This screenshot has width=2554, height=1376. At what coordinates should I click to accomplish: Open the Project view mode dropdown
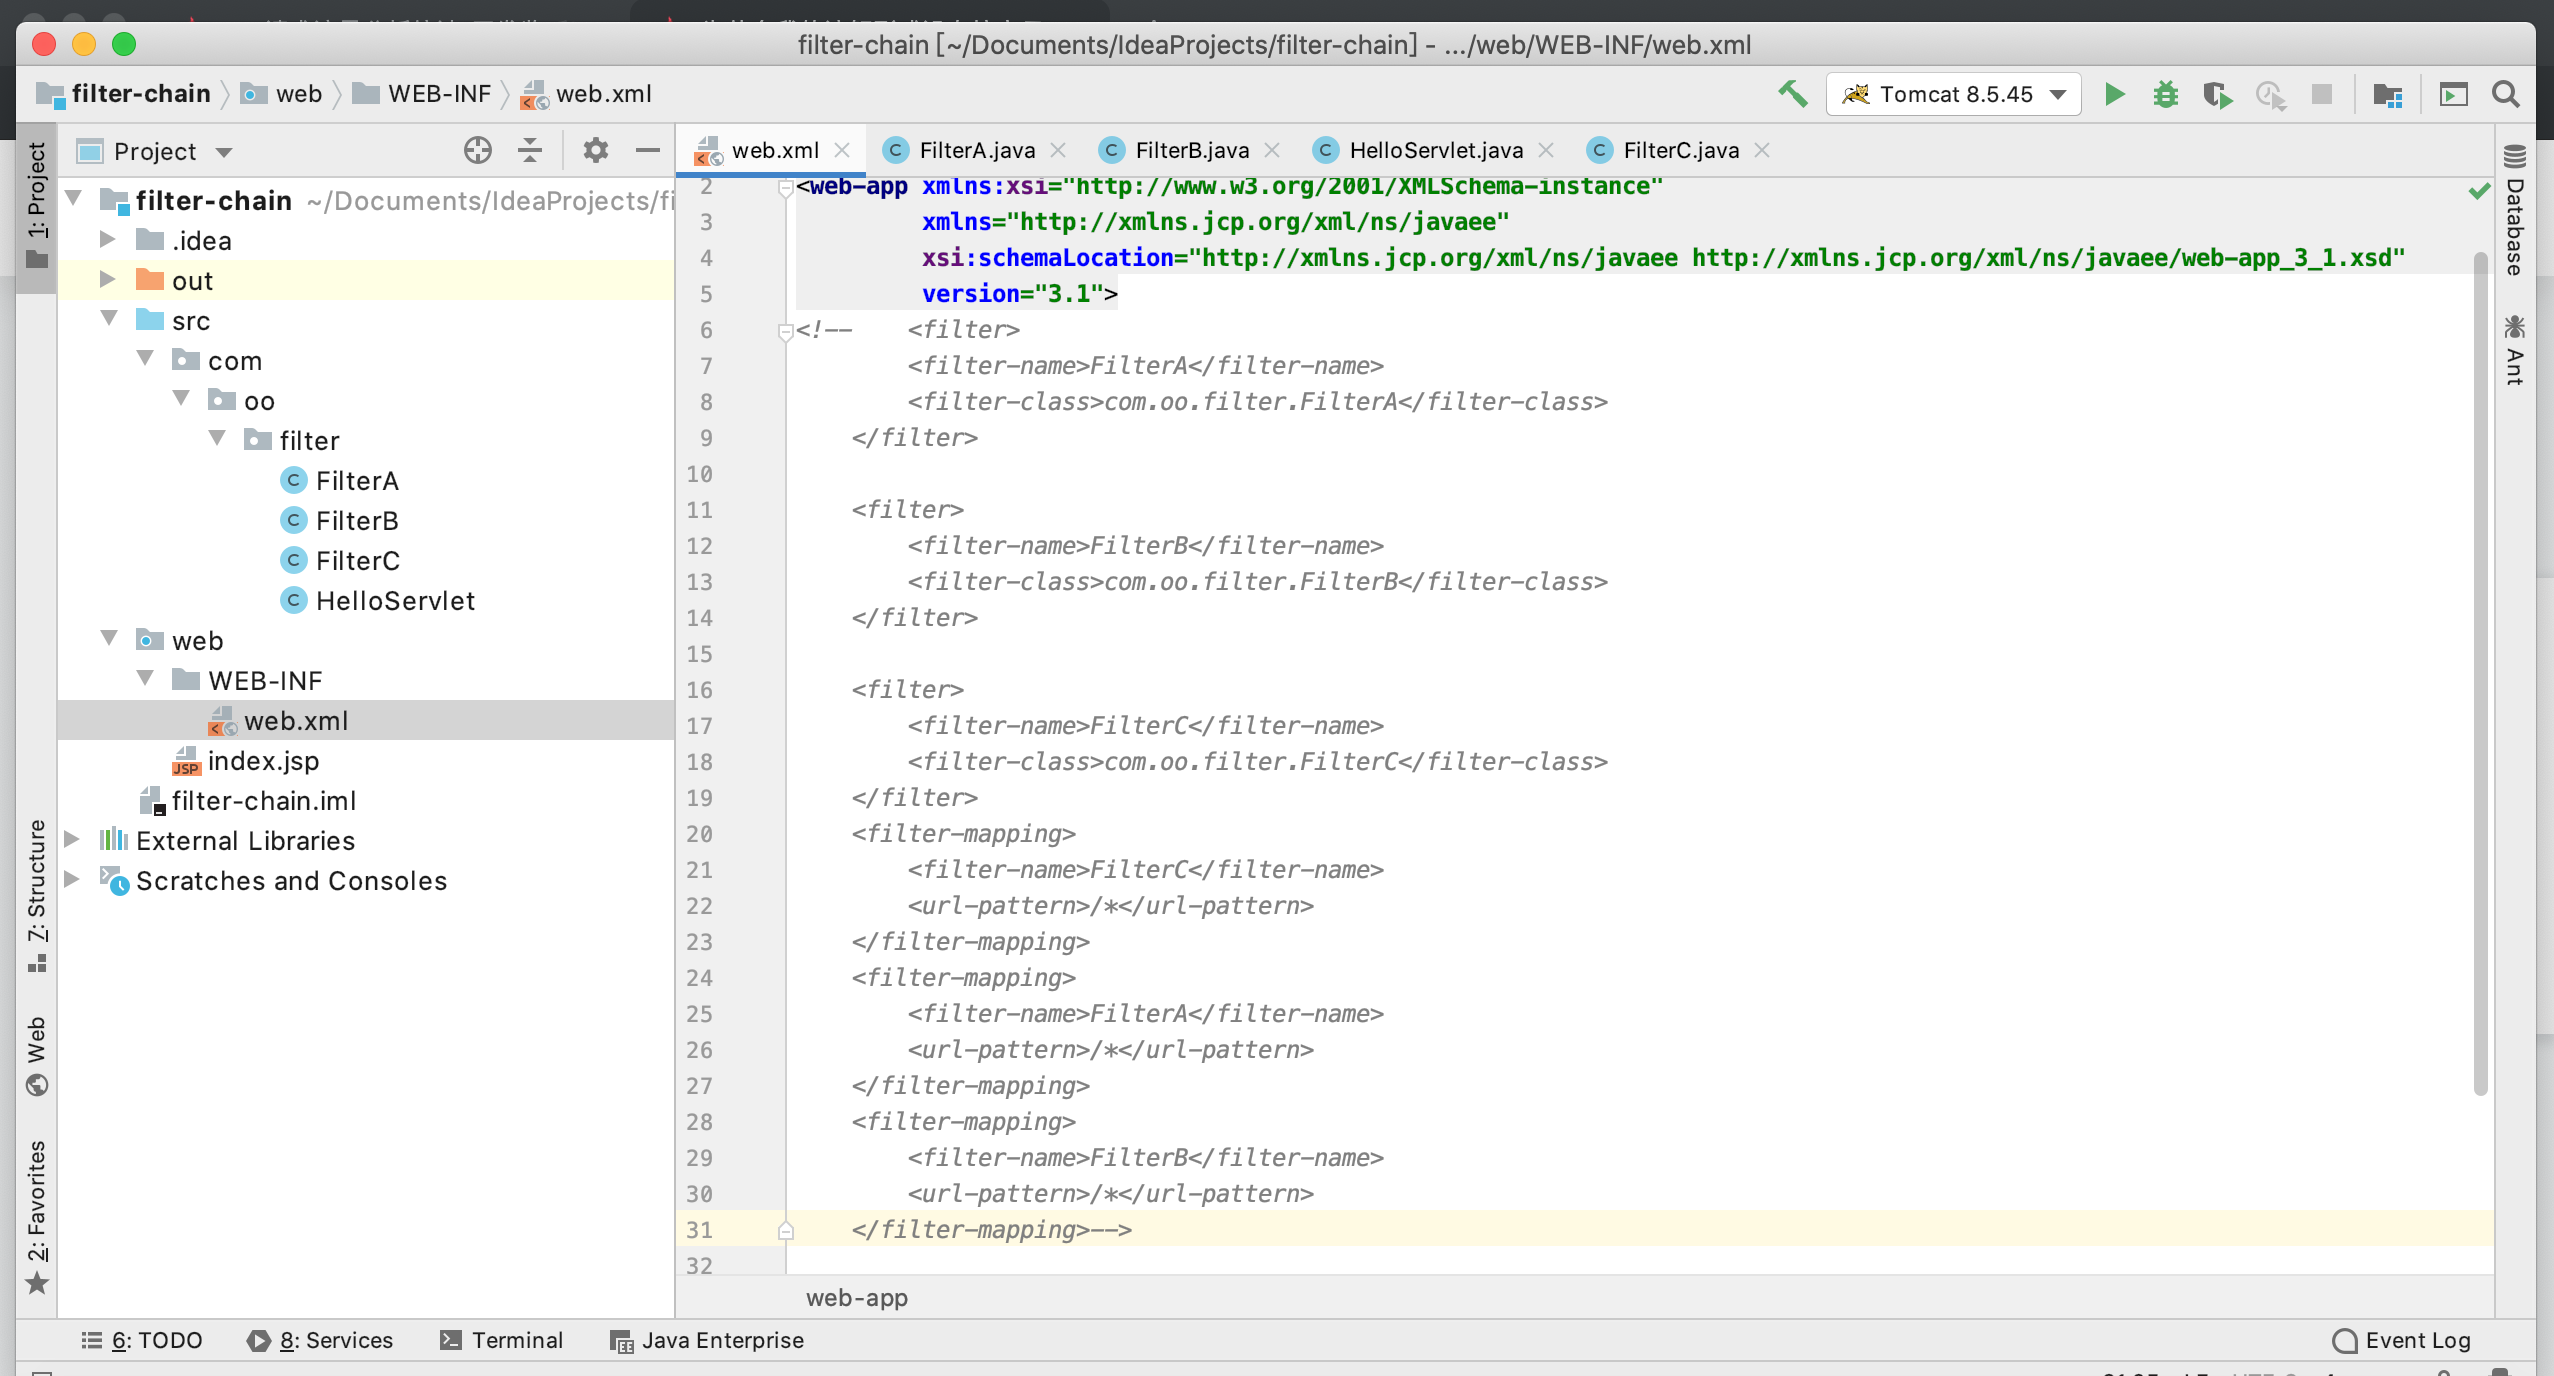[x=224, y=152]
